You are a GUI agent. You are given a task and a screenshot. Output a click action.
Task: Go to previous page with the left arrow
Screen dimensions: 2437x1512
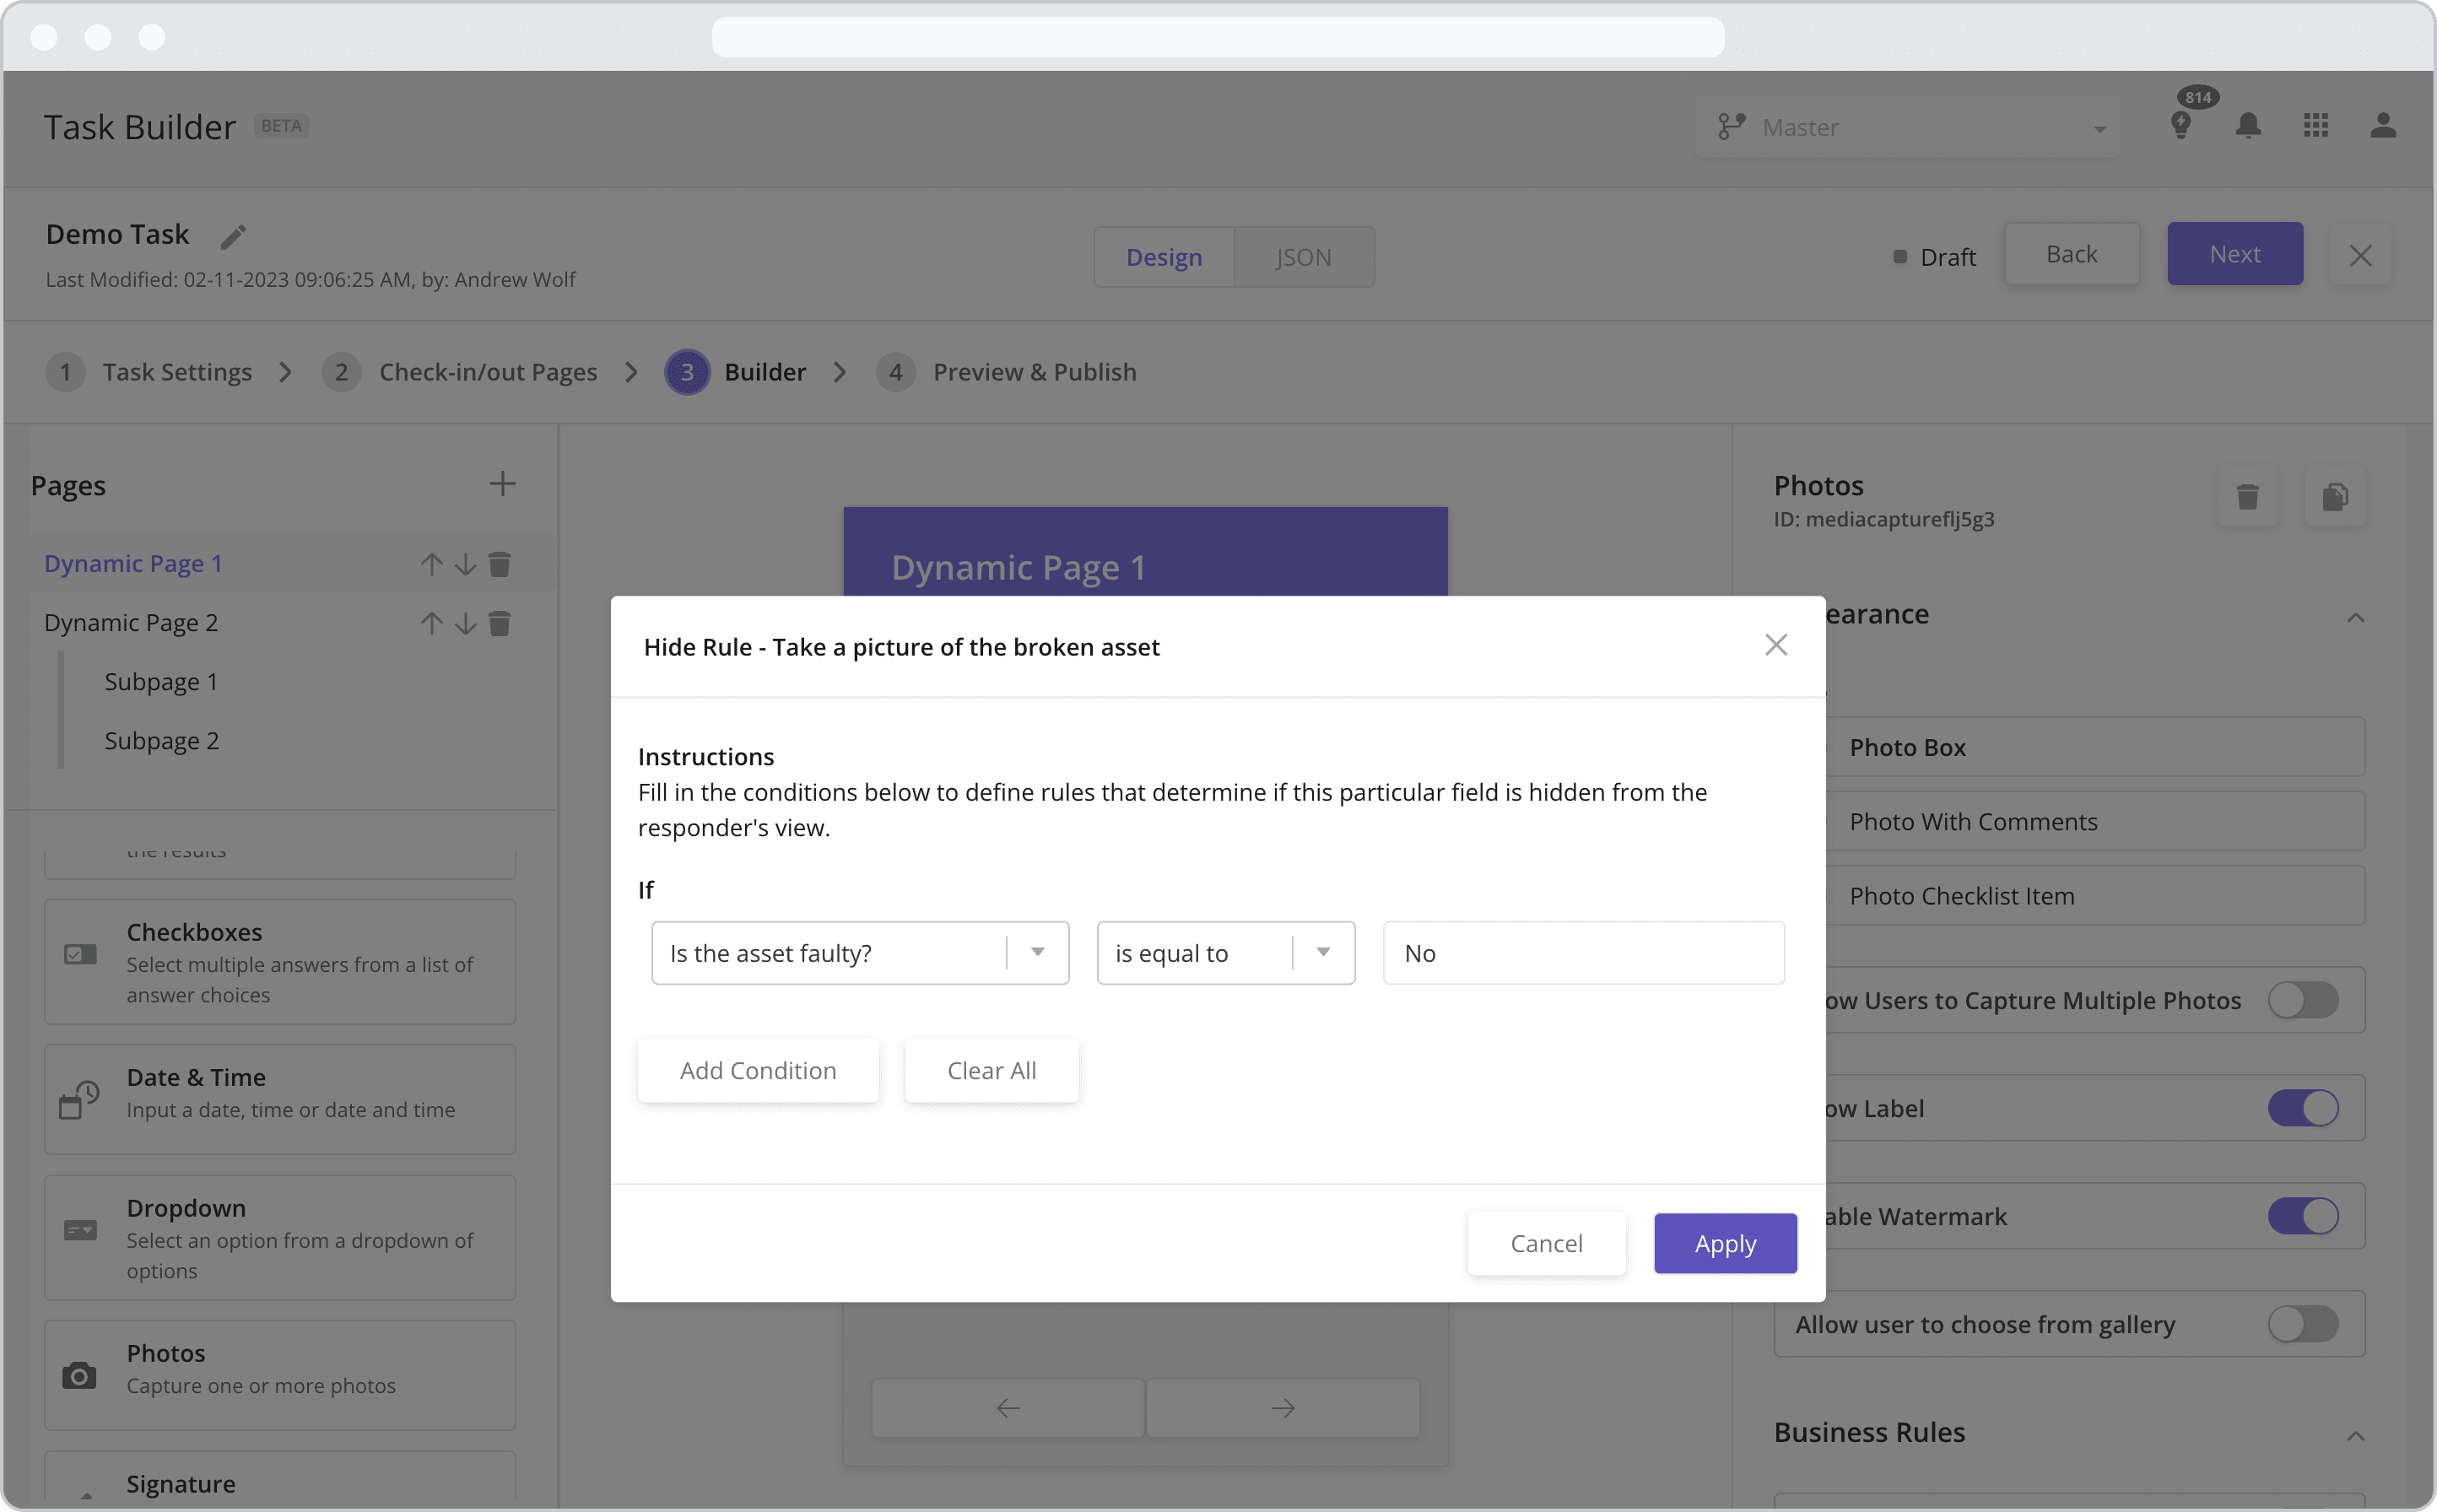point(1008,1408)
